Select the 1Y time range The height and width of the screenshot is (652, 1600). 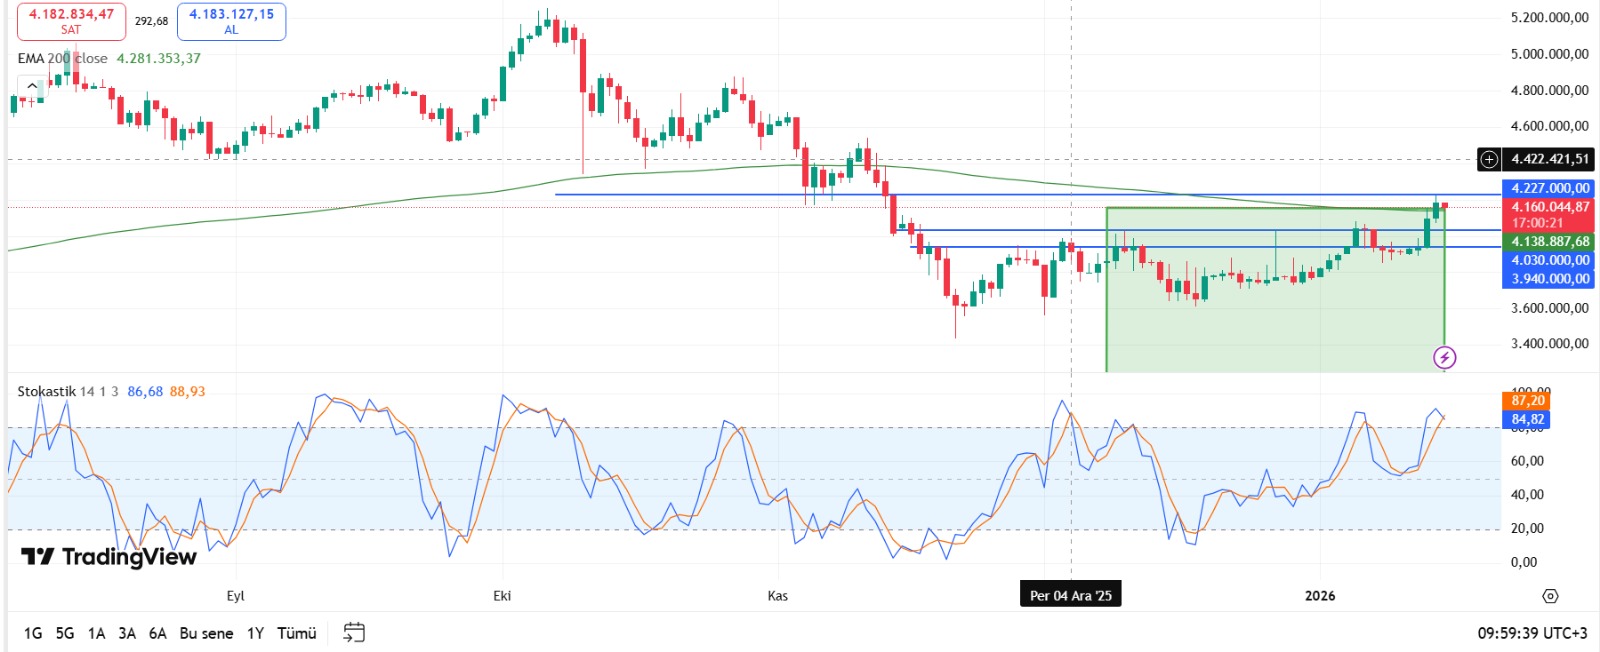(255, 633)
